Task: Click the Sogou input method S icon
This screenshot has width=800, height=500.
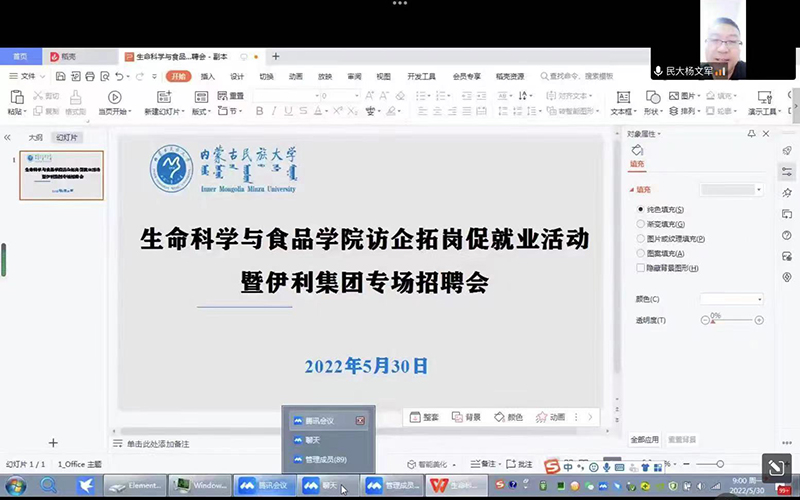Action: point(552,466)
